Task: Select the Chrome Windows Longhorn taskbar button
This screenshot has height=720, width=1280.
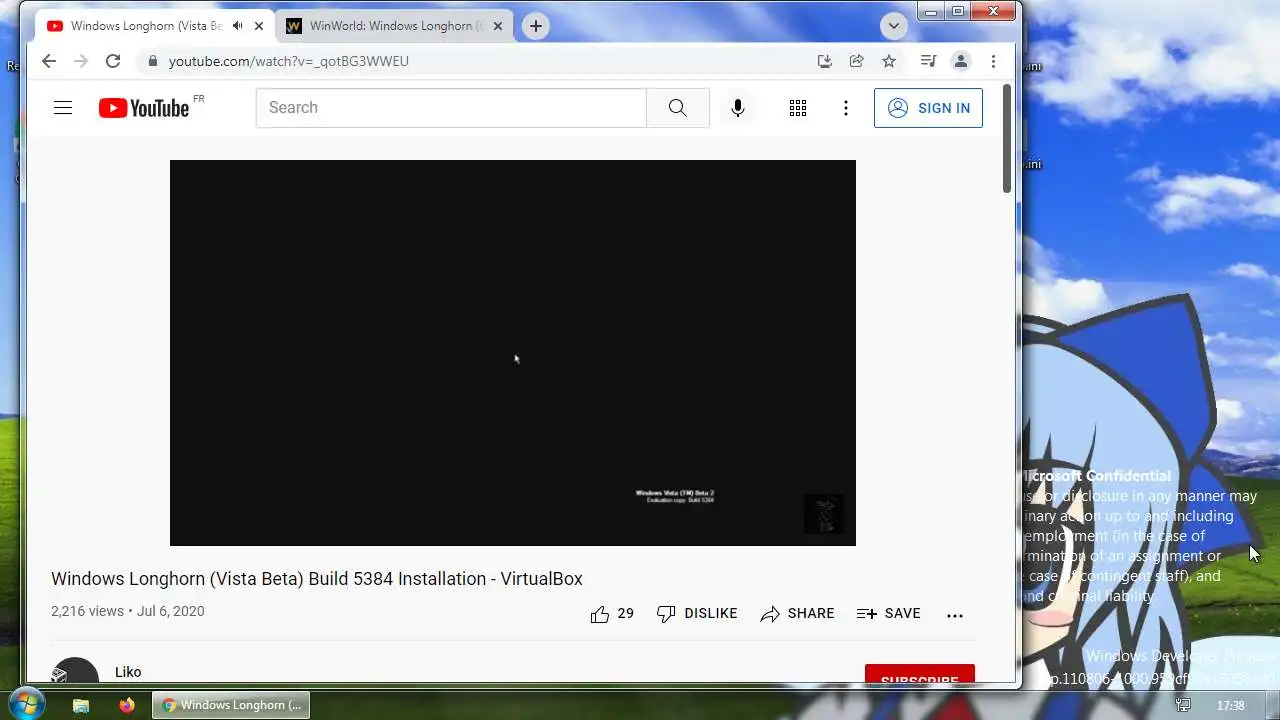Action: (x=231, y=705)
